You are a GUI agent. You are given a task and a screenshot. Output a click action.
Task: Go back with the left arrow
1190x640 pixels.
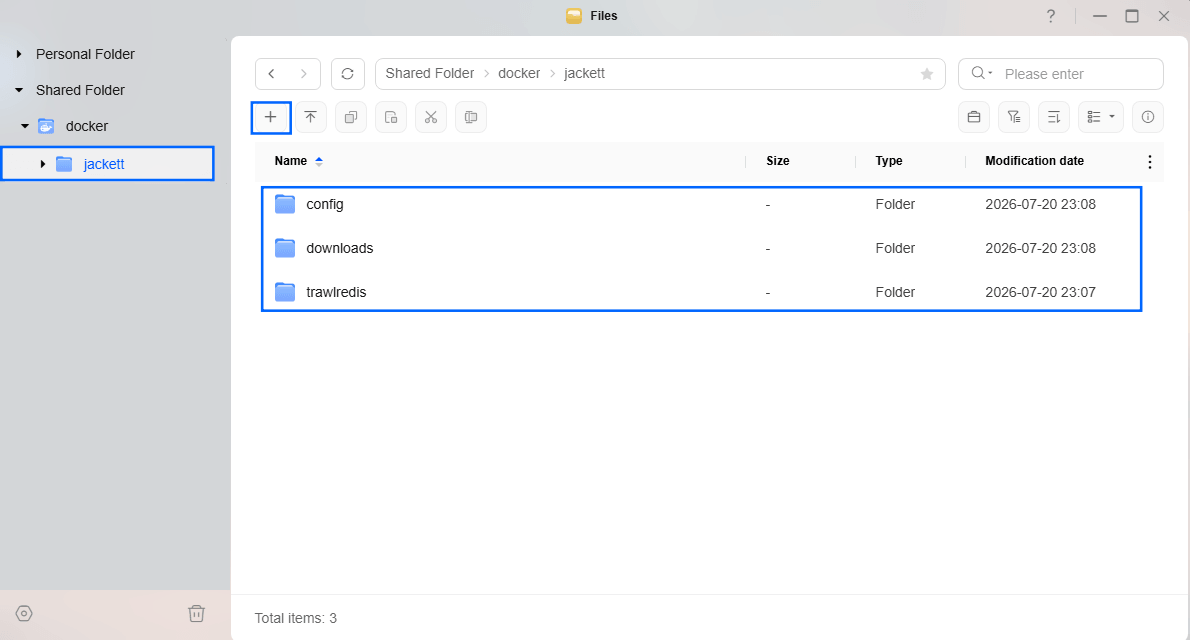click(272, 74)
